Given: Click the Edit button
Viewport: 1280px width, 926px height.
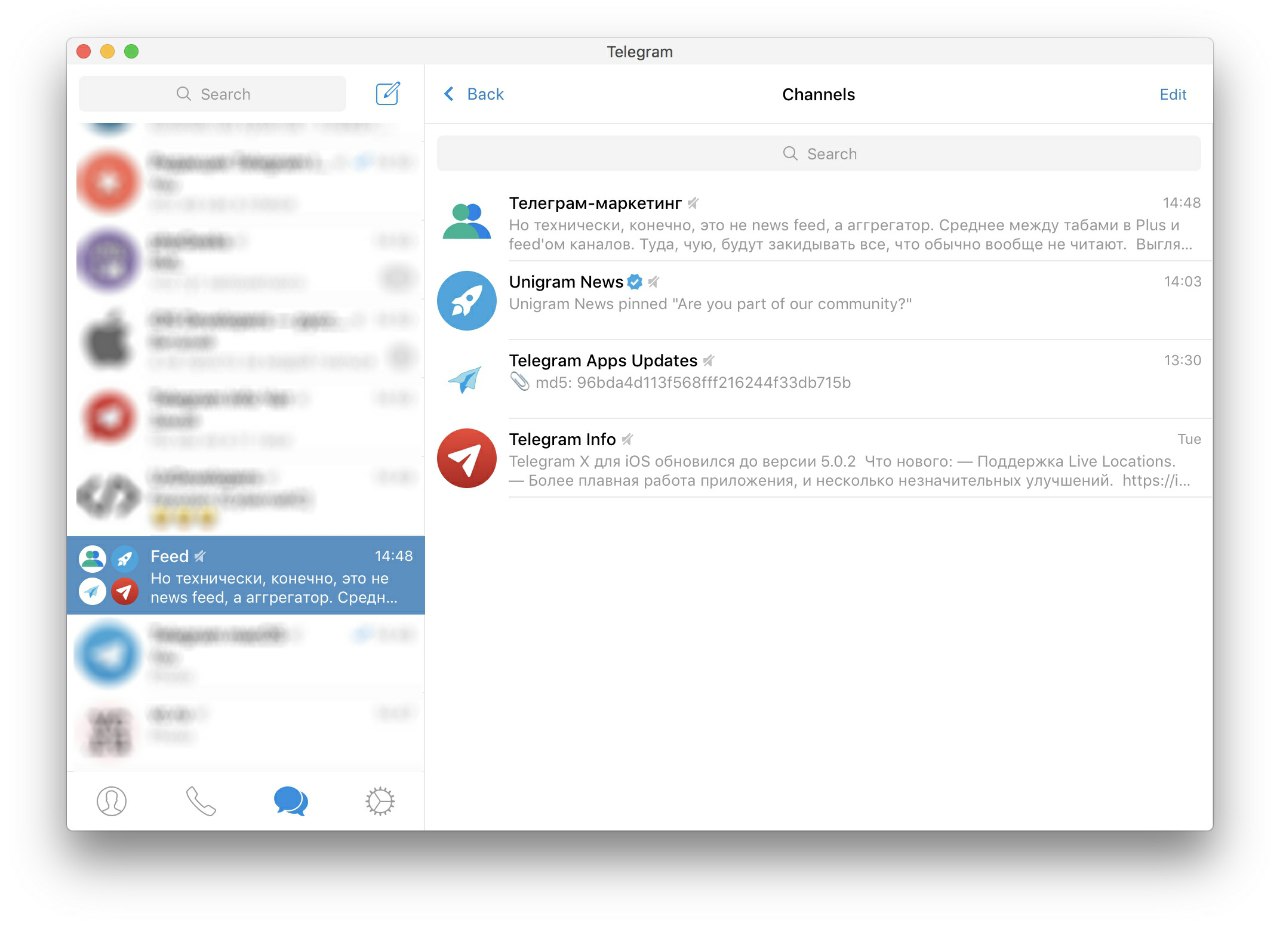Looking at the screenshot, I should point(1173,95).
